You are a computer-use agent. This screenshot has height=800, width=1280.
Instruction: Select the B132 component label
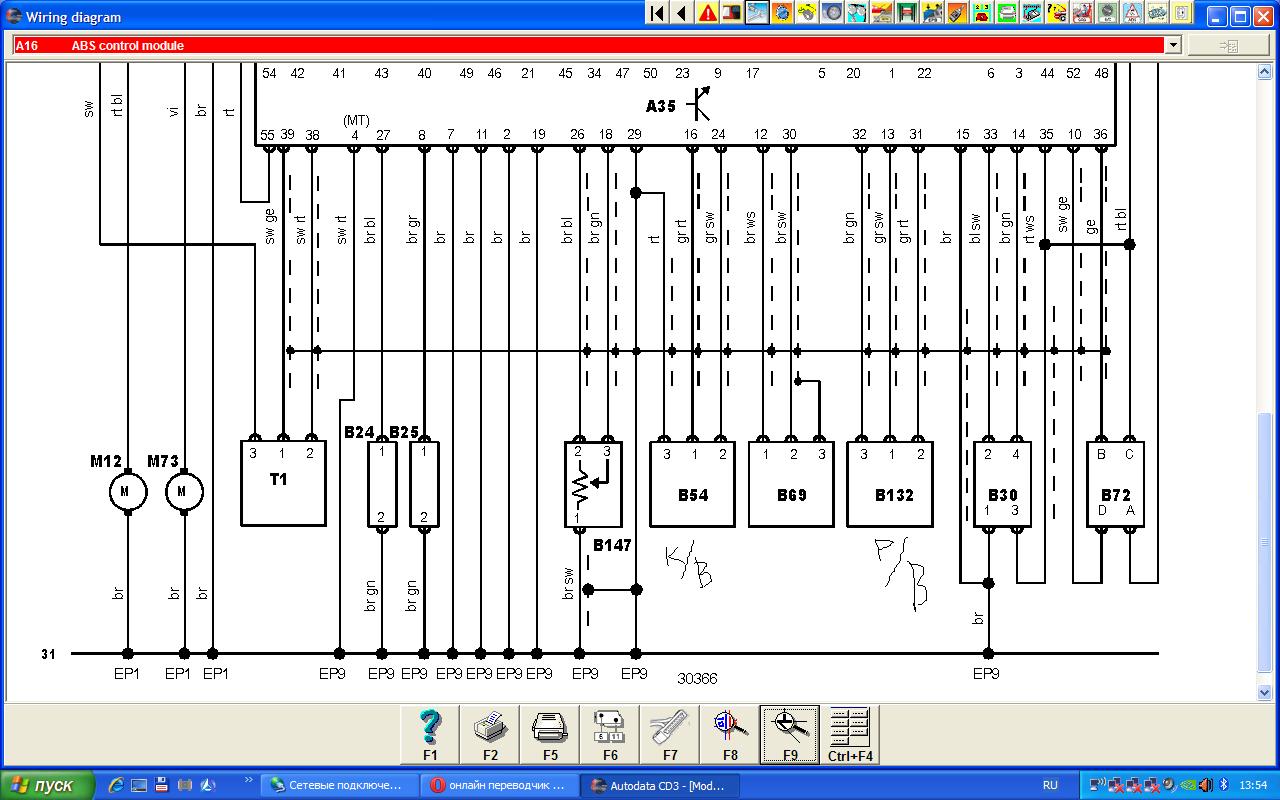click(x=894, y=495)
